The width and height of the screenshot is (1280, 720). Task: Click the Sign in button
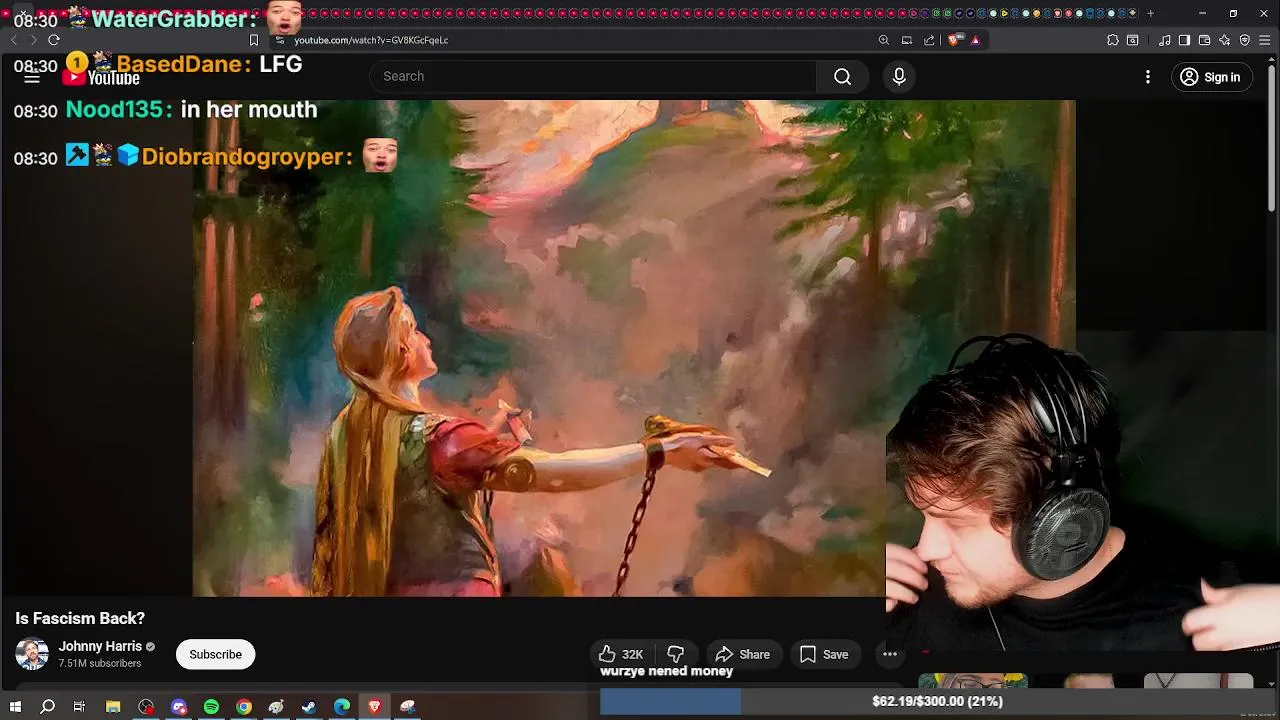[1211, 77]
